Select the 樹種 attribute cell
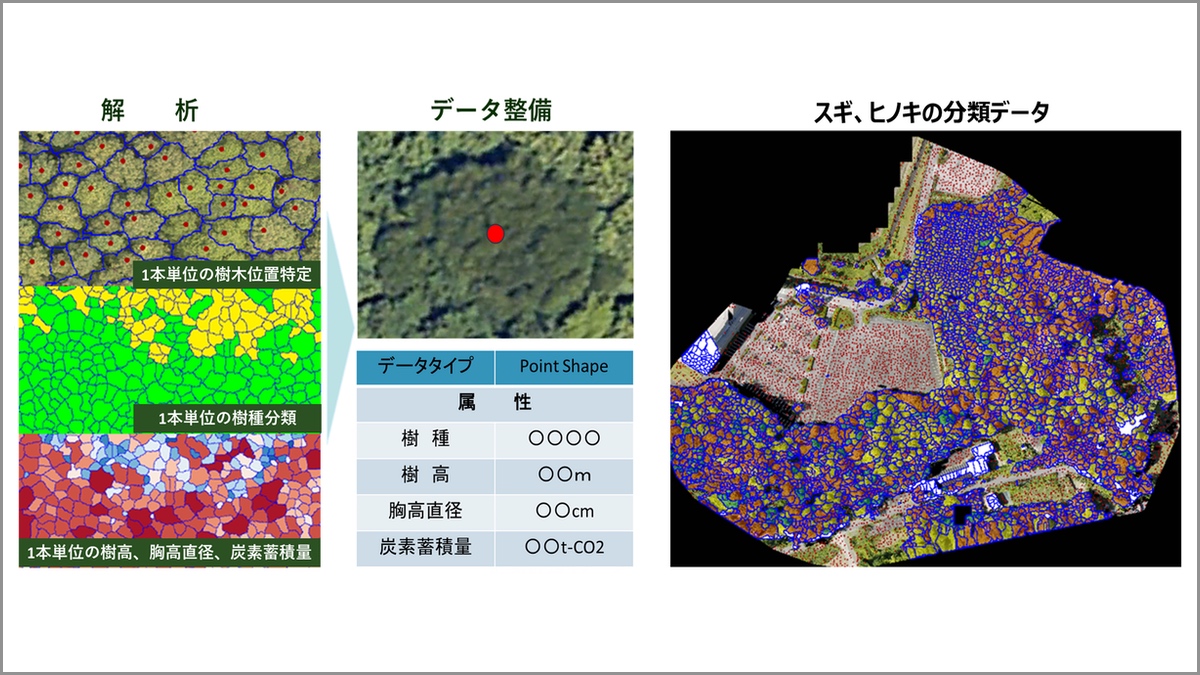1200x675 pixels. coord(425,439)
